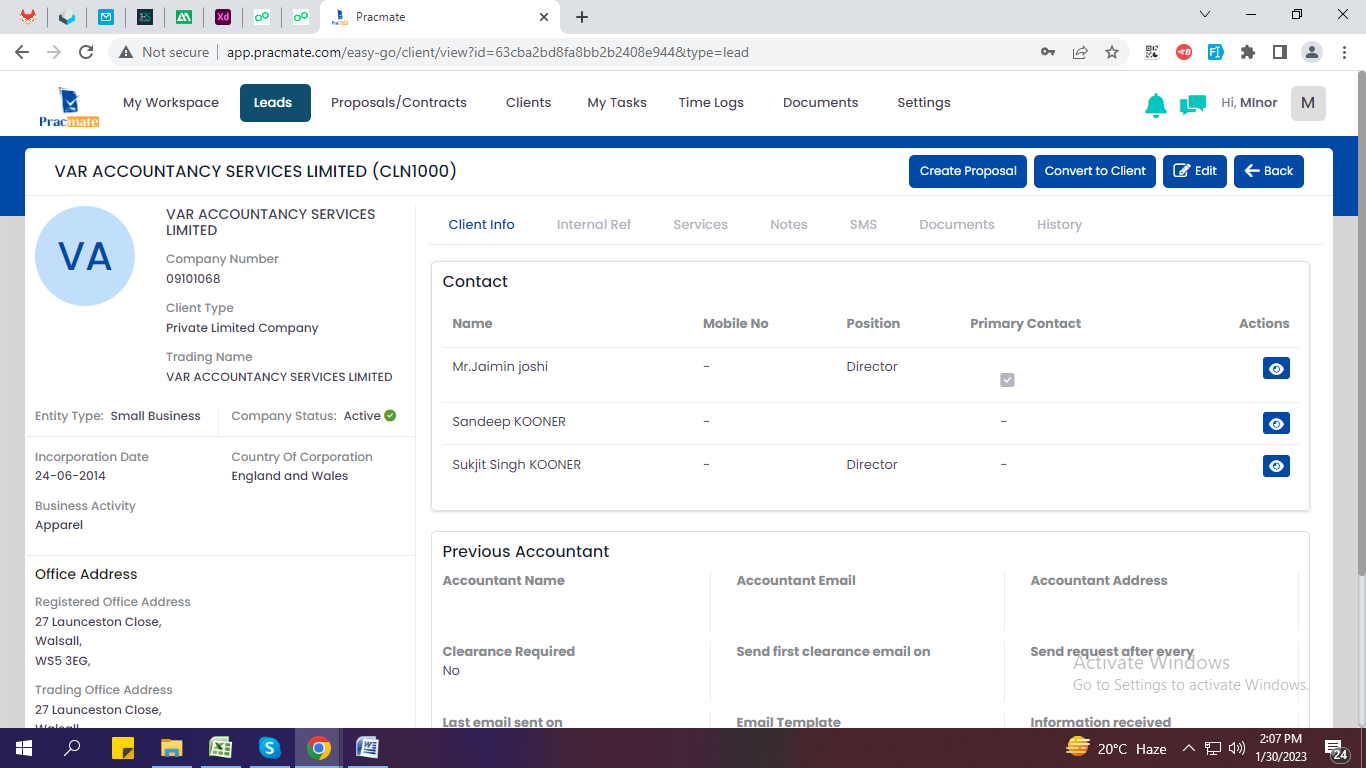
Task: Close the Pracmate browser tab
Action: tap(544, 17)
